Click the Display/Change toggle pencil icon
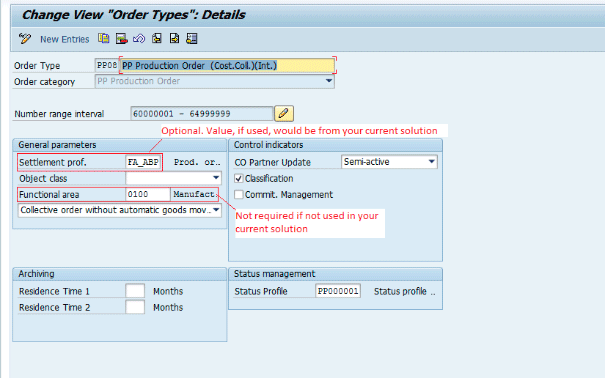Image resolution: width=605 pixels, height=378 pixels. coord(25,39)
